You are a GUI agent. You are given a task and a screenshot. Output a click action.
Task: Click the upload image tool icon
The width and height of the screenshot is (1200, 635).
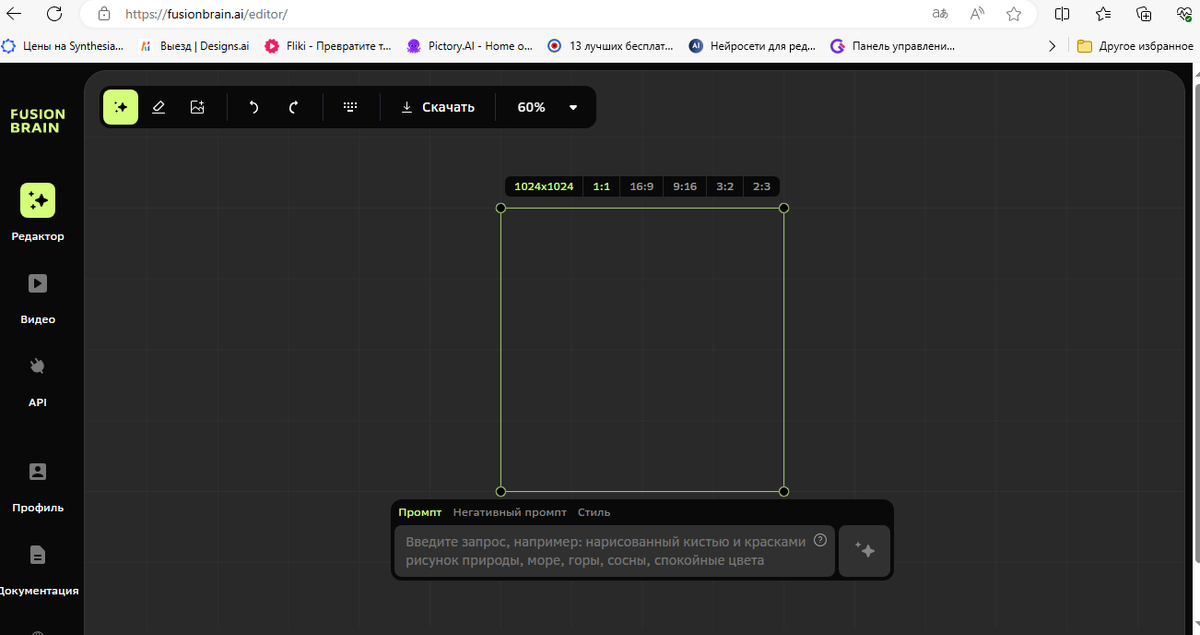tap(197, 107)
